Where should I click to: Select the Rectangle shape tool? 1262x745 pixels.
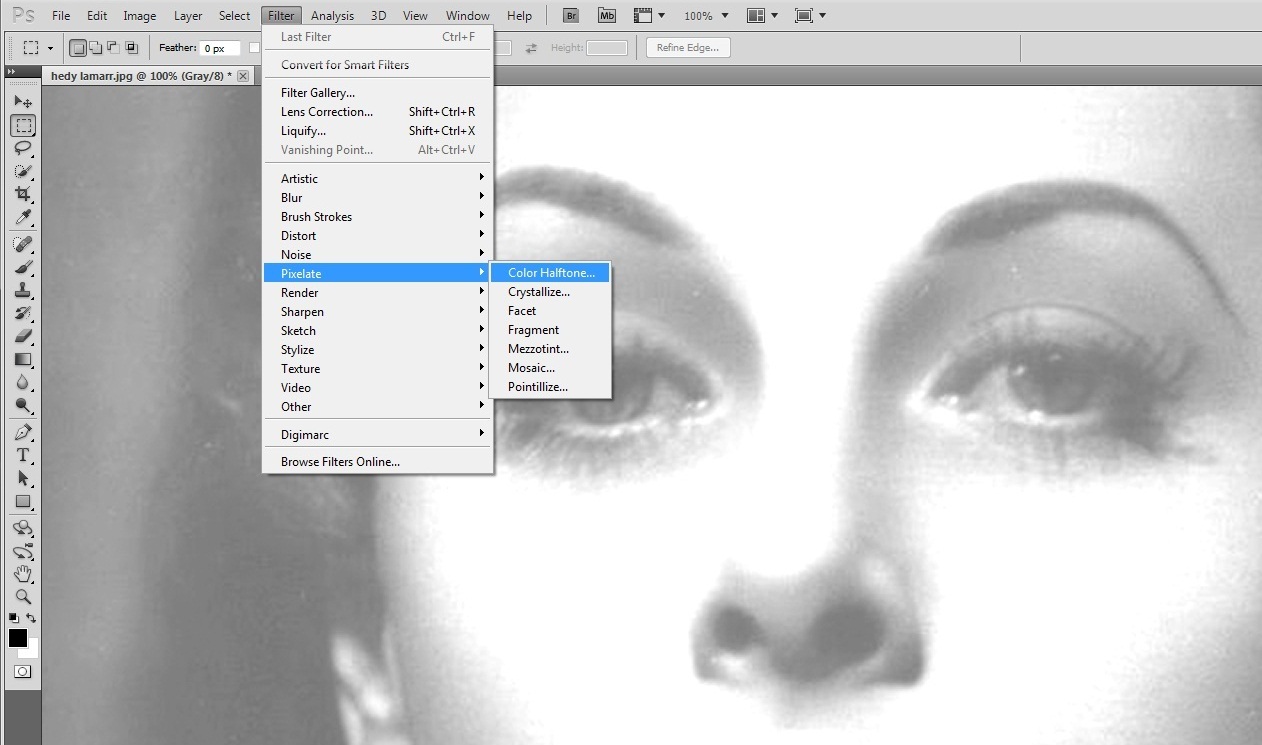(23, 502)
